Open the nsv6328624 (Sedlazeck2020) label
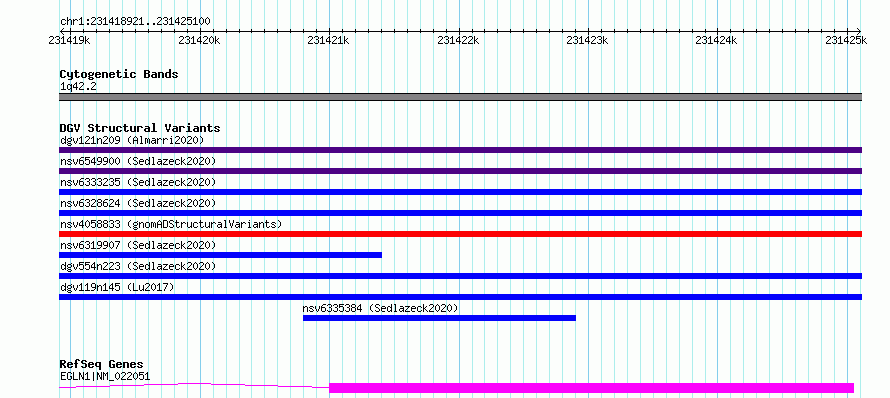Screen dimensions: 890x398 (x=138, y=203)
